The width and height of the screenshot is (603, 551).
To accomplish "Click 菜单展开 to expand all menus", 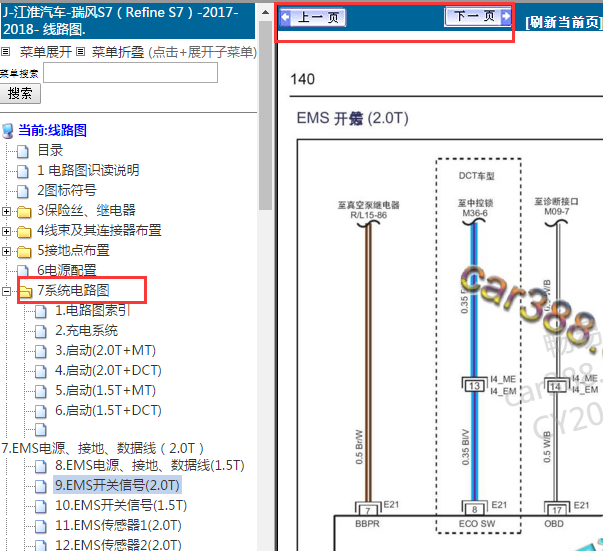I will (x=46, y=52).
